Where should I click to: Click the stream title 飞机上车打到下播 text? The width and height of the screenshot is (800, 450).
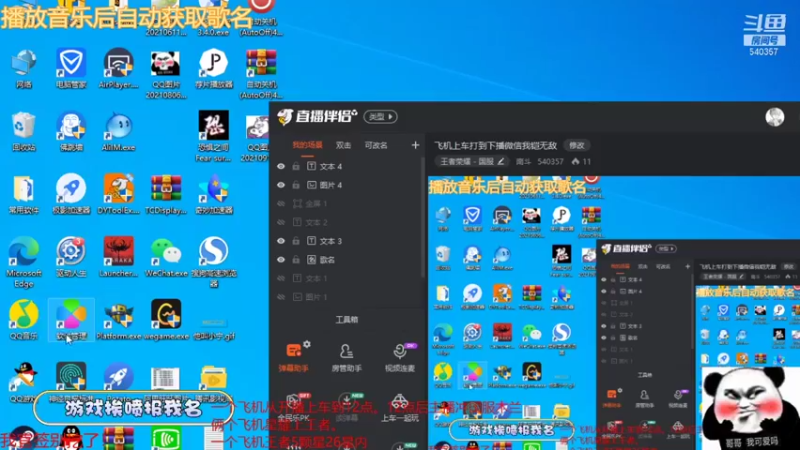pyautogui.click(x=495, y=145)
